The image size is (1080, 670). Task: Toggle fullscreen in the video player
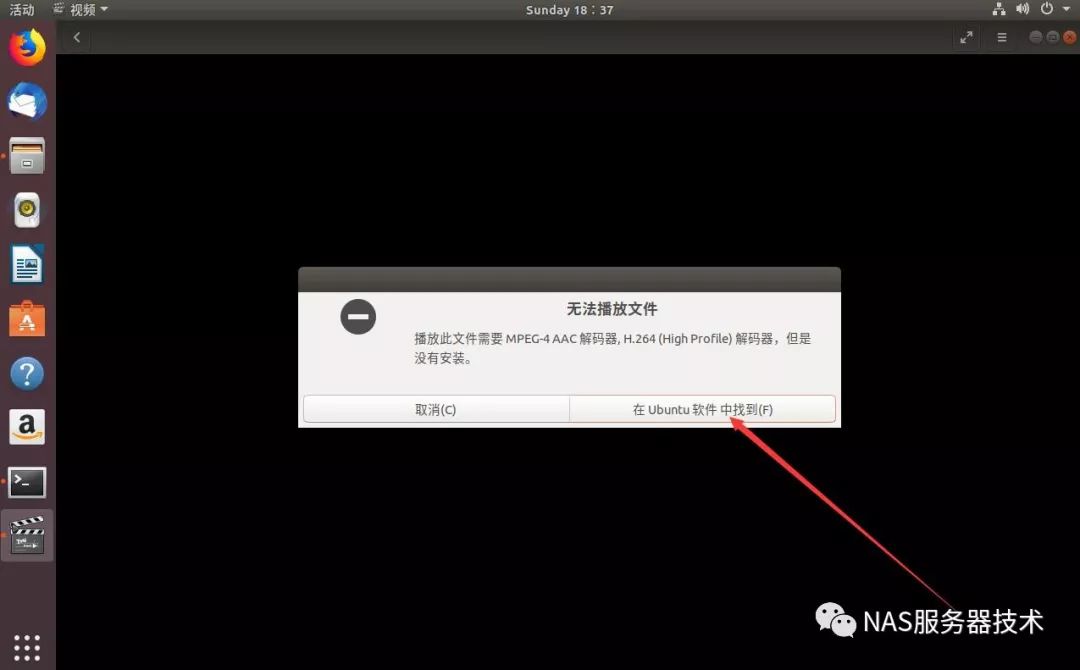[x=966, y=37]
